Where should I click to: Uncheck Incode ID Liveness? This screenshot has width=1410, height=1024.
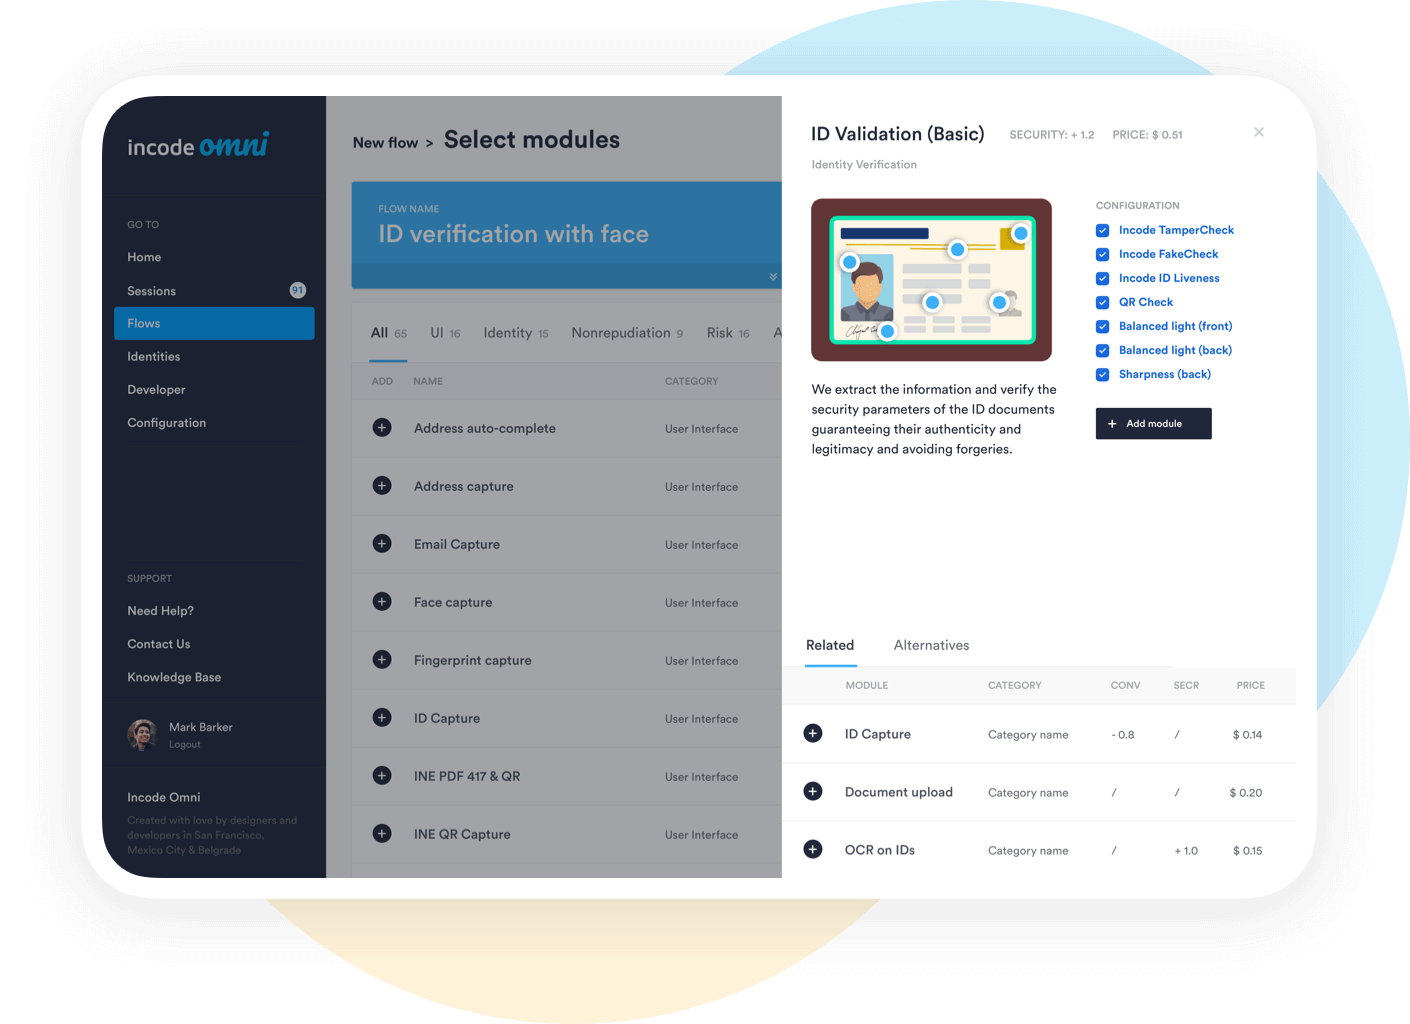[x=1102, y=278]
